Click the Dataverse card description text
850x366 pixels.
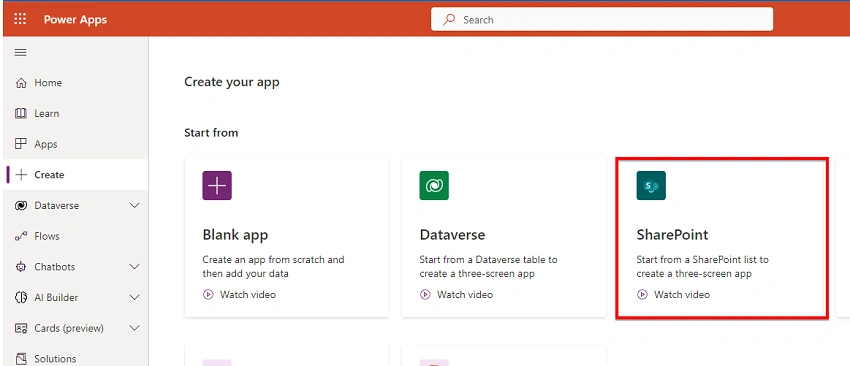488,267
